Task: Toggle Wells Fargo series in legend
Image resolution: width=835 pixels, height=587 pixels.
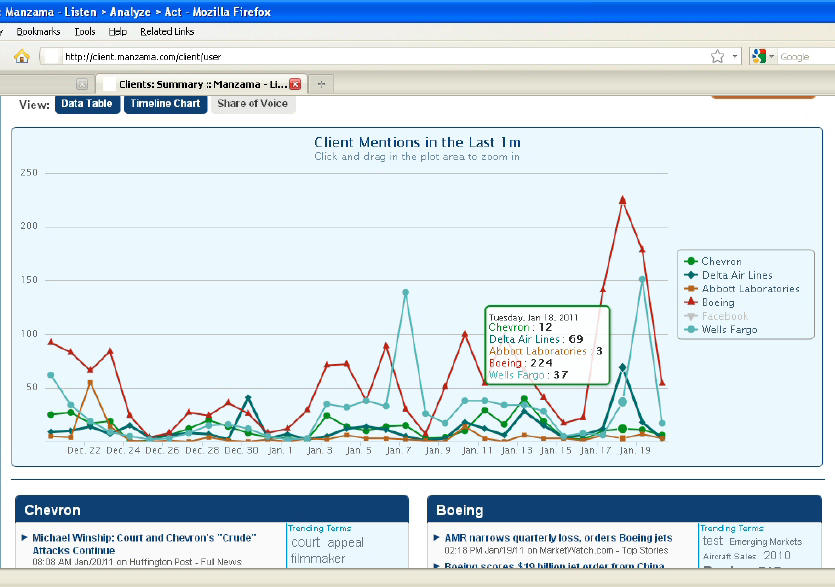Action: 721,330
